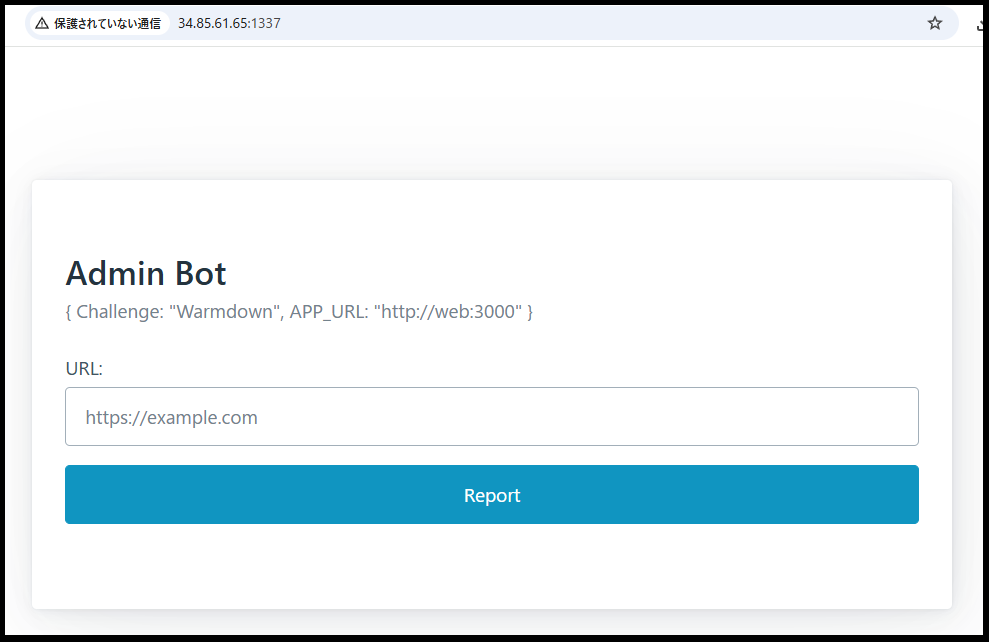Submit the form with the Report button

tap(491, 494)
